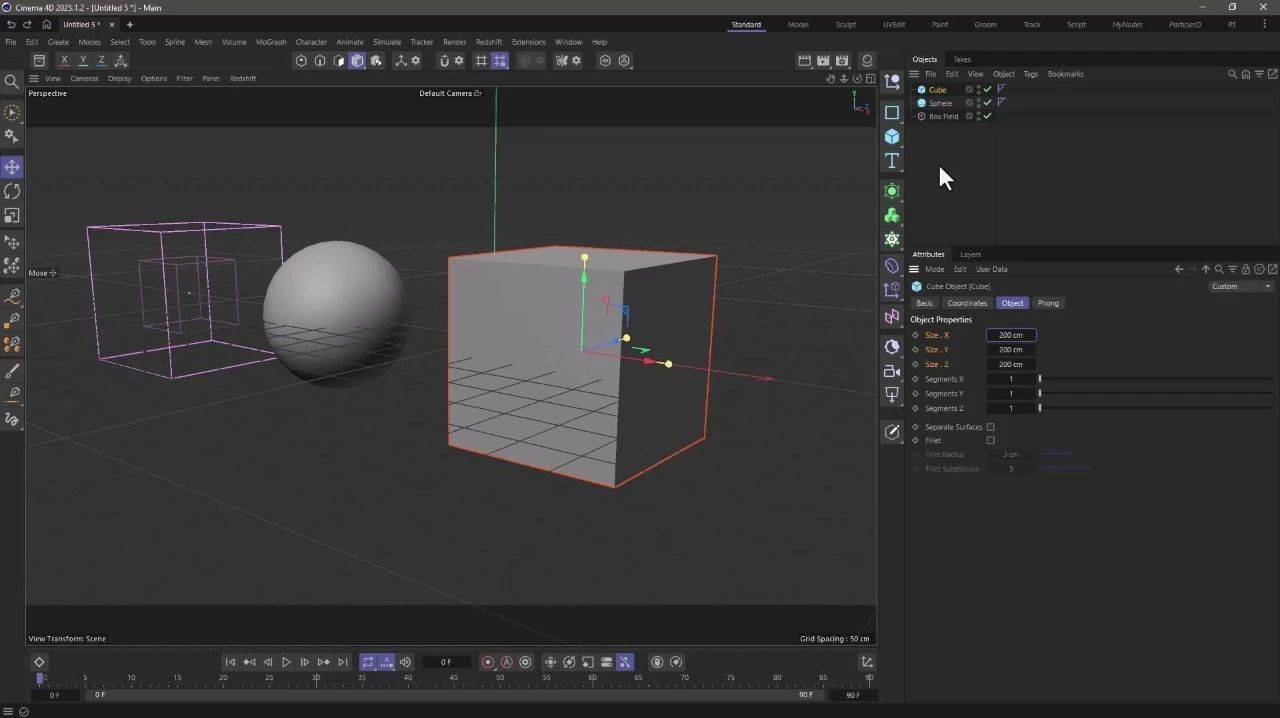Select the Scale tool
Viewport: 1280px width, 718px height.
click(x=13, y=216)
